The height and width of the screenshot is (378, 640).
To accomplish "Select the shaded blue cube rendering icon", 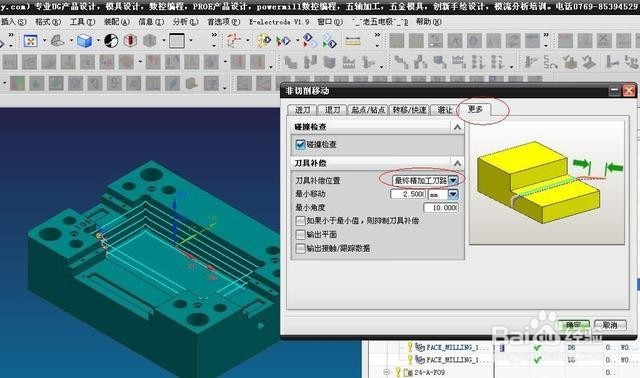I will (x=84, y=41).
